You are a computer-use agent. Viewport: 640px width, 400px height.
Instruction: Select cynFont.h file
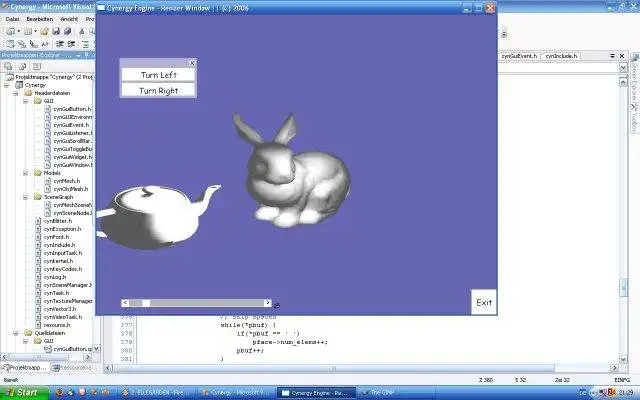[56, 237]
